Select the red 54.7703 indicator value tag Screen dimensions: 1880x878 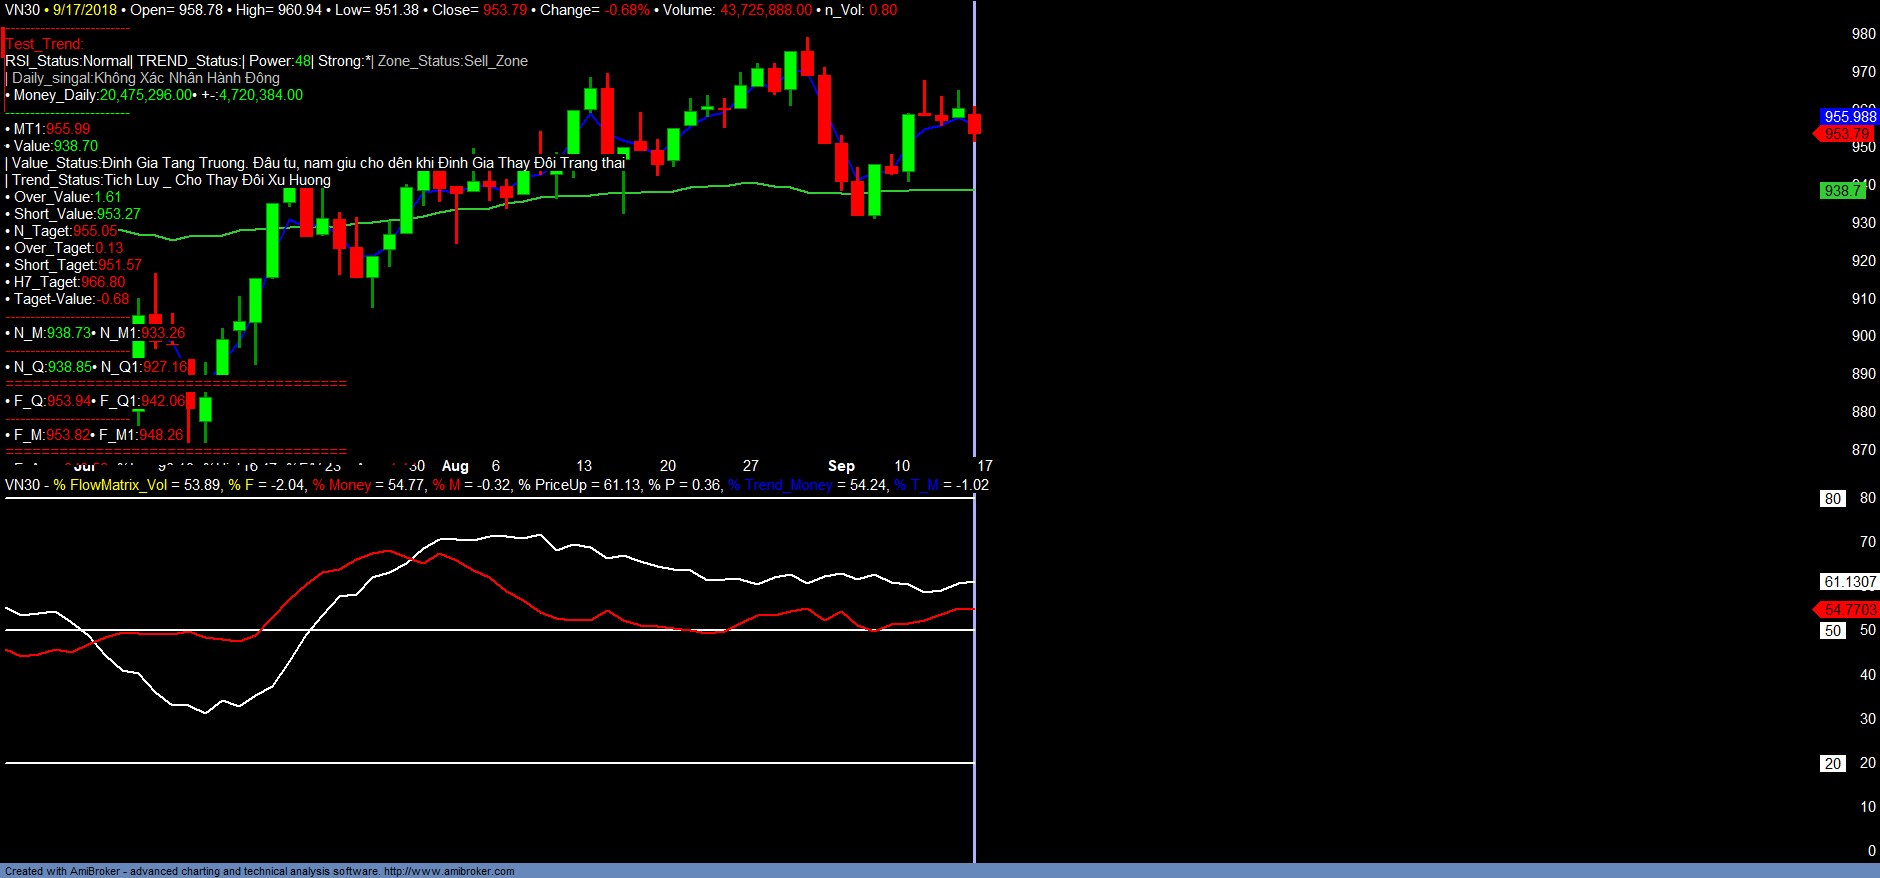coord(1849,609)
